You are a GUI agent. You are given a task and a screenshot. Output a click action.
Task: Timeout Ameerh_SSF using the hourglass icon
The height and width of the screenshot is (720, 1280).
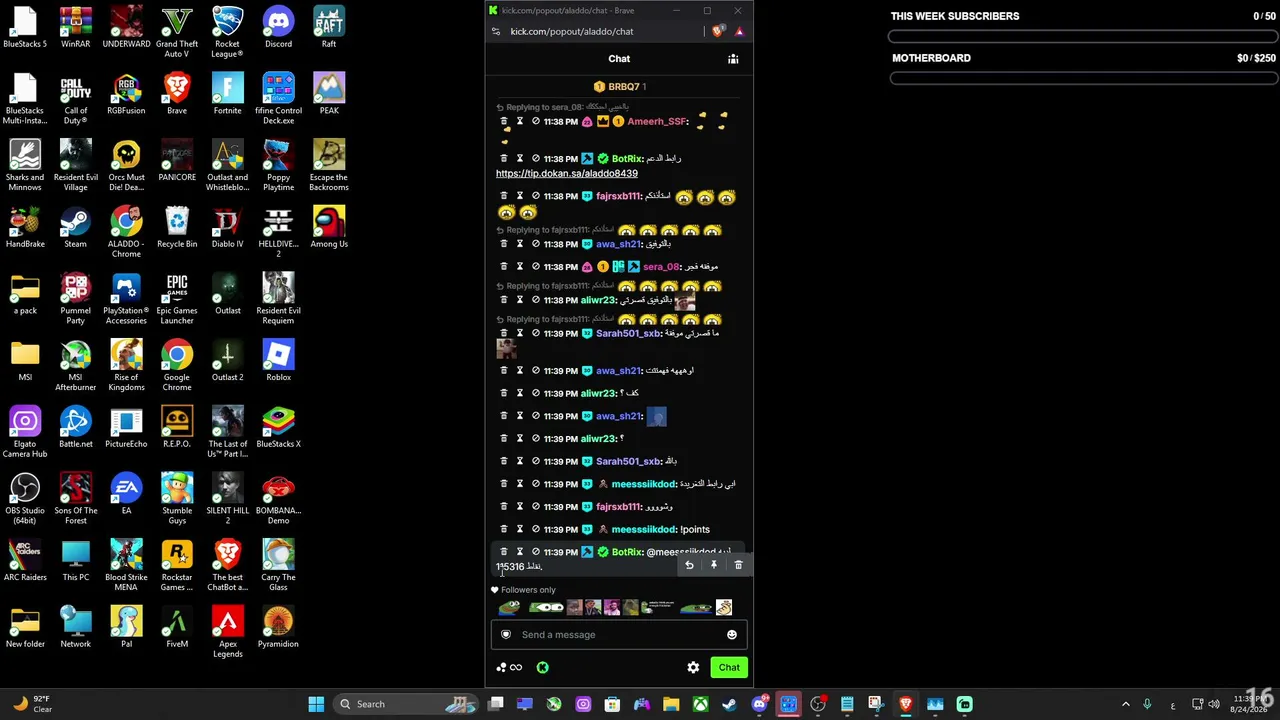[520, 121]
